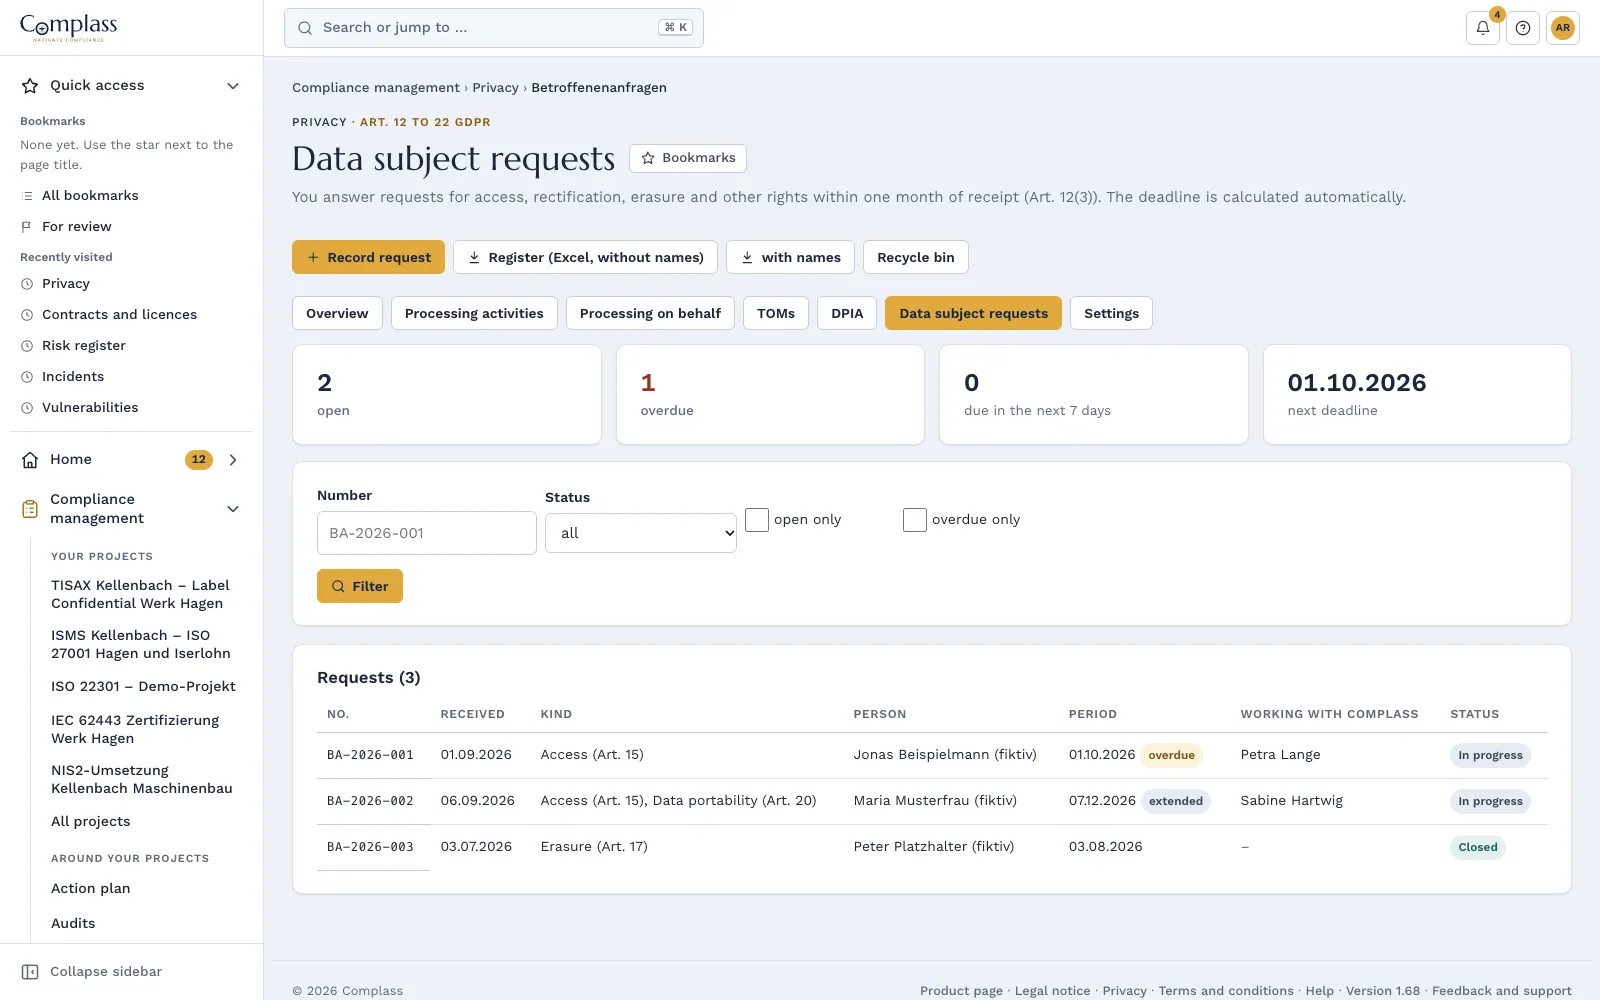The height and width of the screenshot is (1000, 1600).
Task: Click the star in the Bookmarks button
Action: (648, 158)
